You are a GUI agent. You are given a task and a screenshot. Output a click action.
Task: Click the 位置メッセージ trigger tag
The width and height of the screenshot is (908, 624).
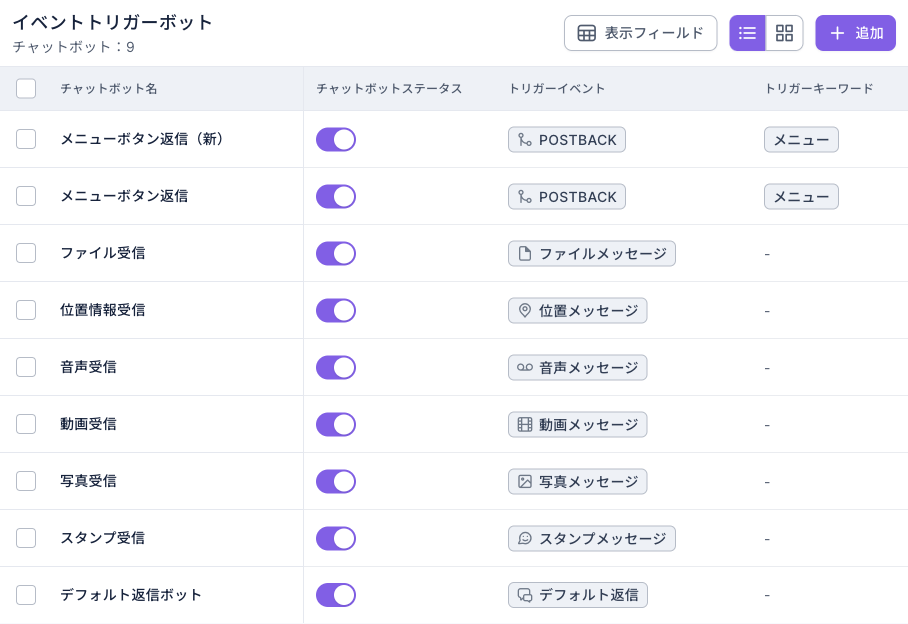tap(577, 310)
